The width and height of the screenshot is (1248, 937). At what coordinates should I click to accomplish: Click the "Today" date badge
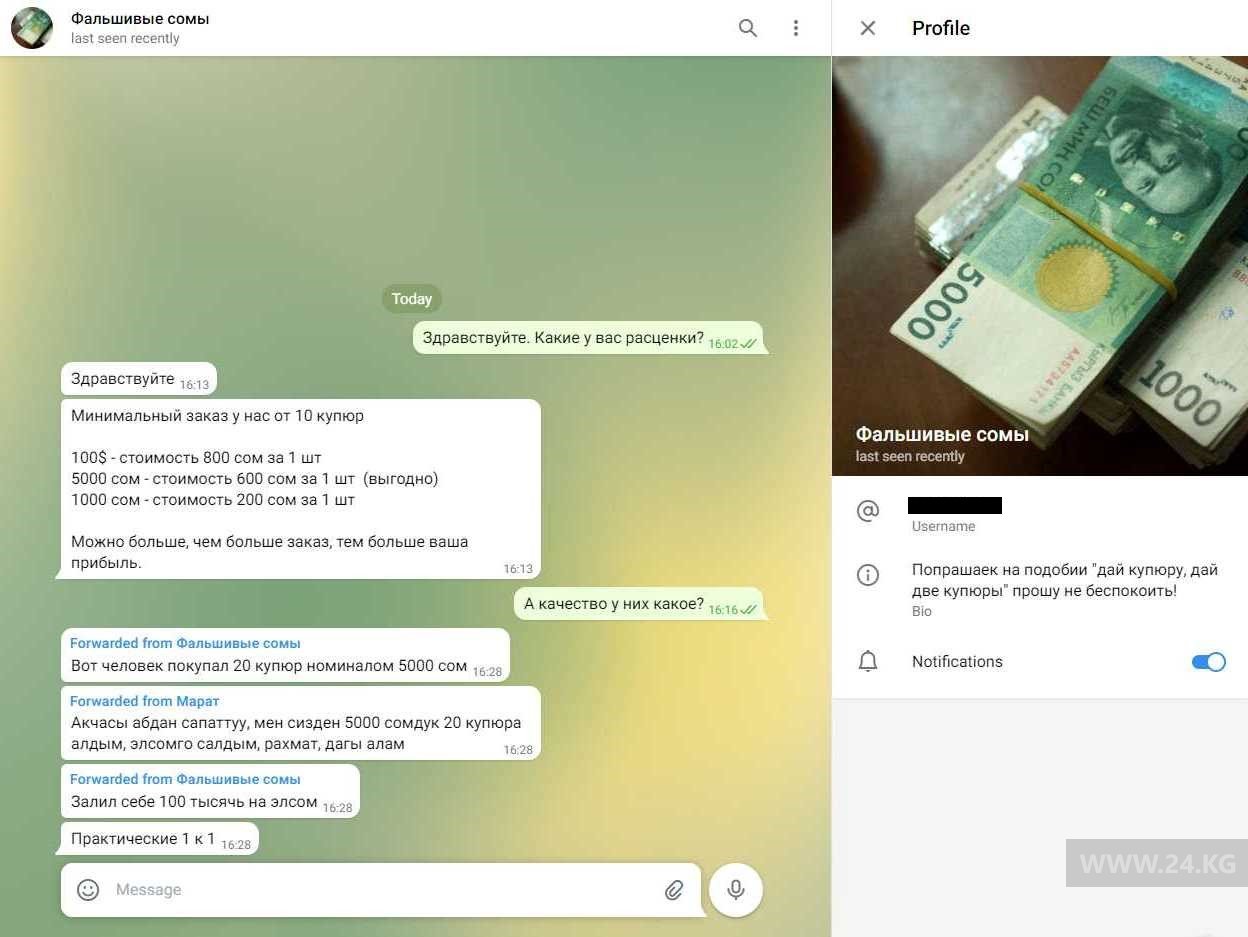click(411, 299)
